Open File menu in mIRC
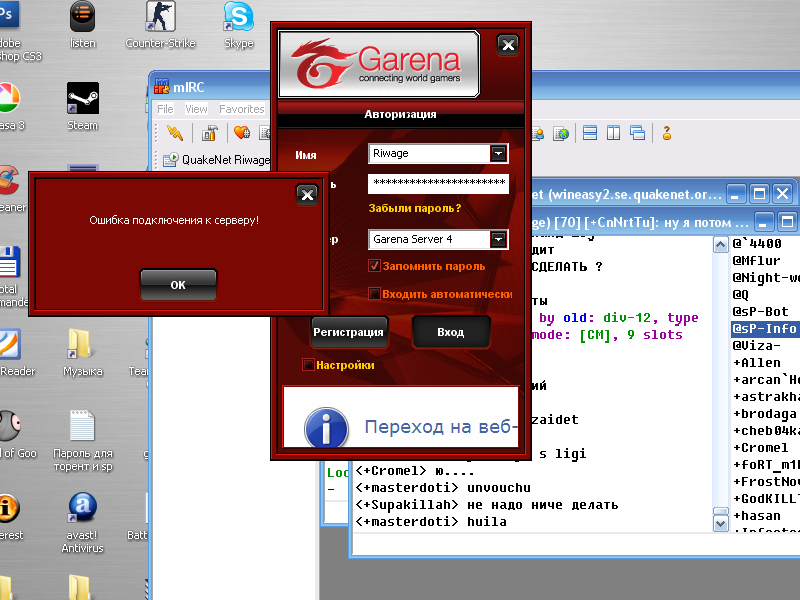The height and width of the screenshot is (600, 800). tap(165, 109)
